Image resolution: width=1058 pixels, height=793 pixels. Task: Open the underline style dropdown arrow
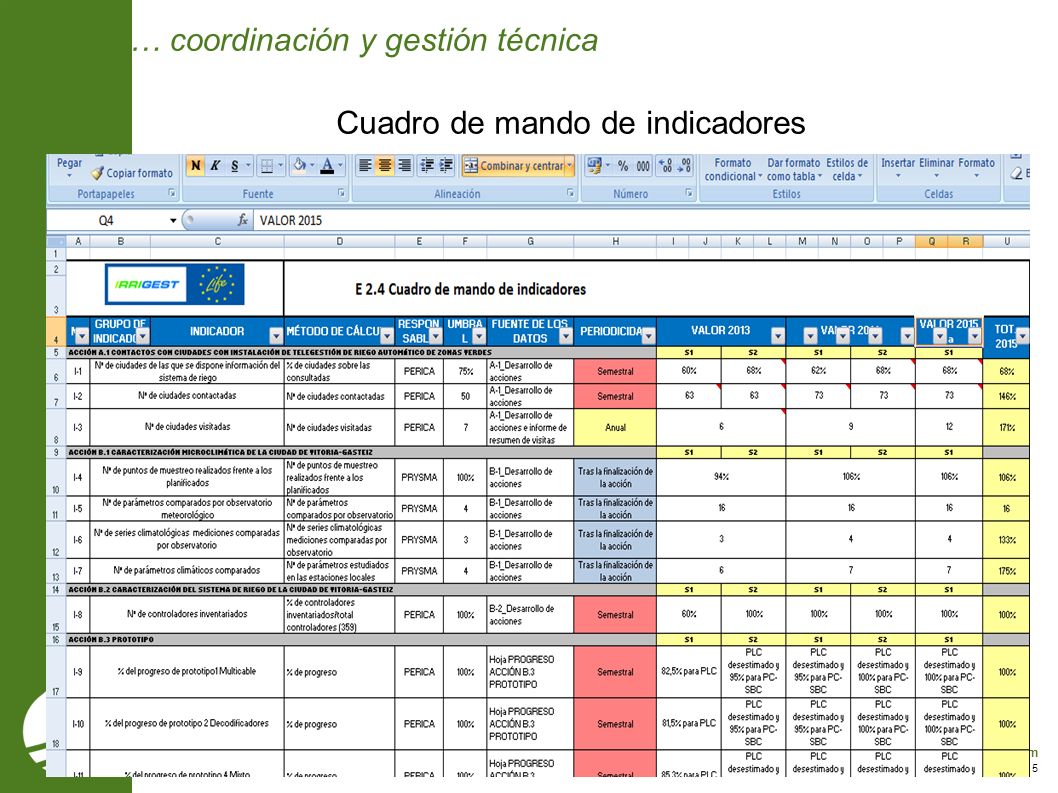click(x=248, y=165)
